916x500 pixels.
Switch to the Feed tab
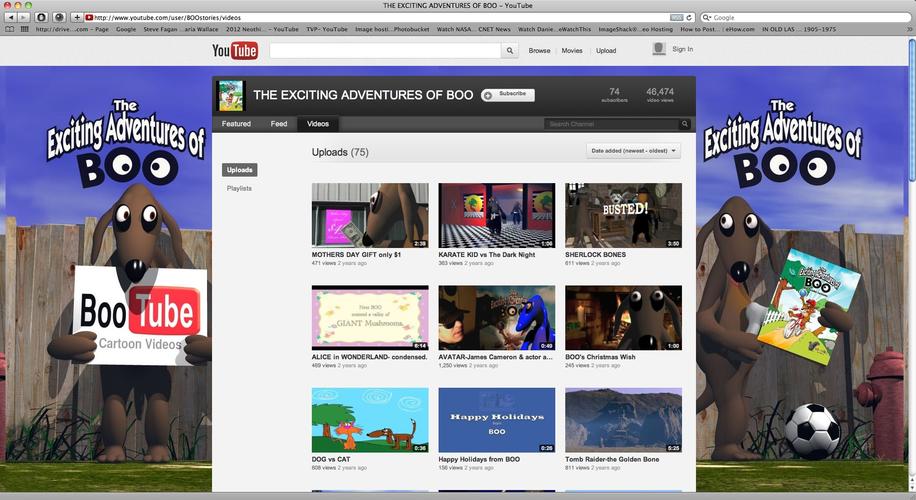pos(279,124)
